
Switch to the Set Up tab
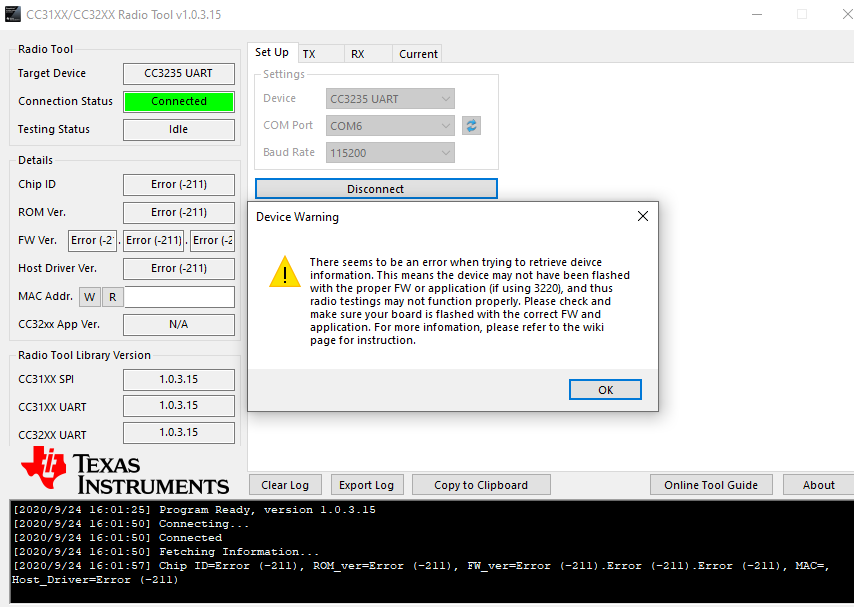[272, 52]
